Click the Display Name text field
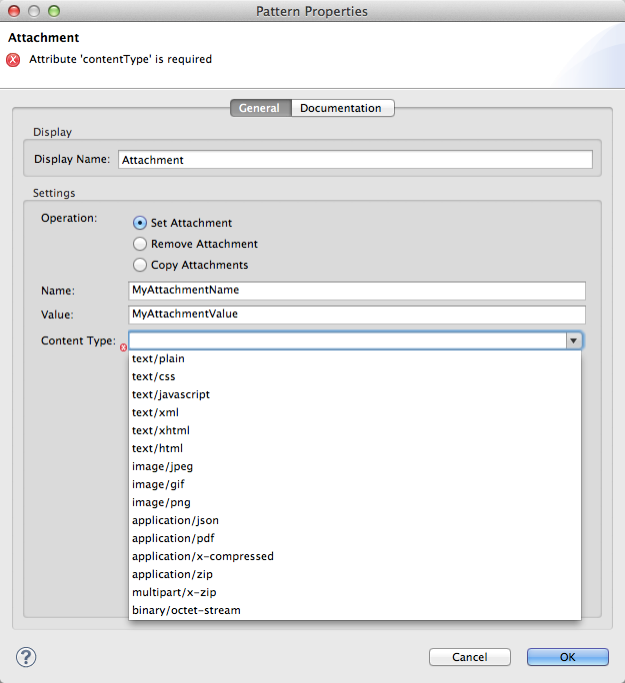The width and height of the screenshot is (625, 683). point(355,159)
